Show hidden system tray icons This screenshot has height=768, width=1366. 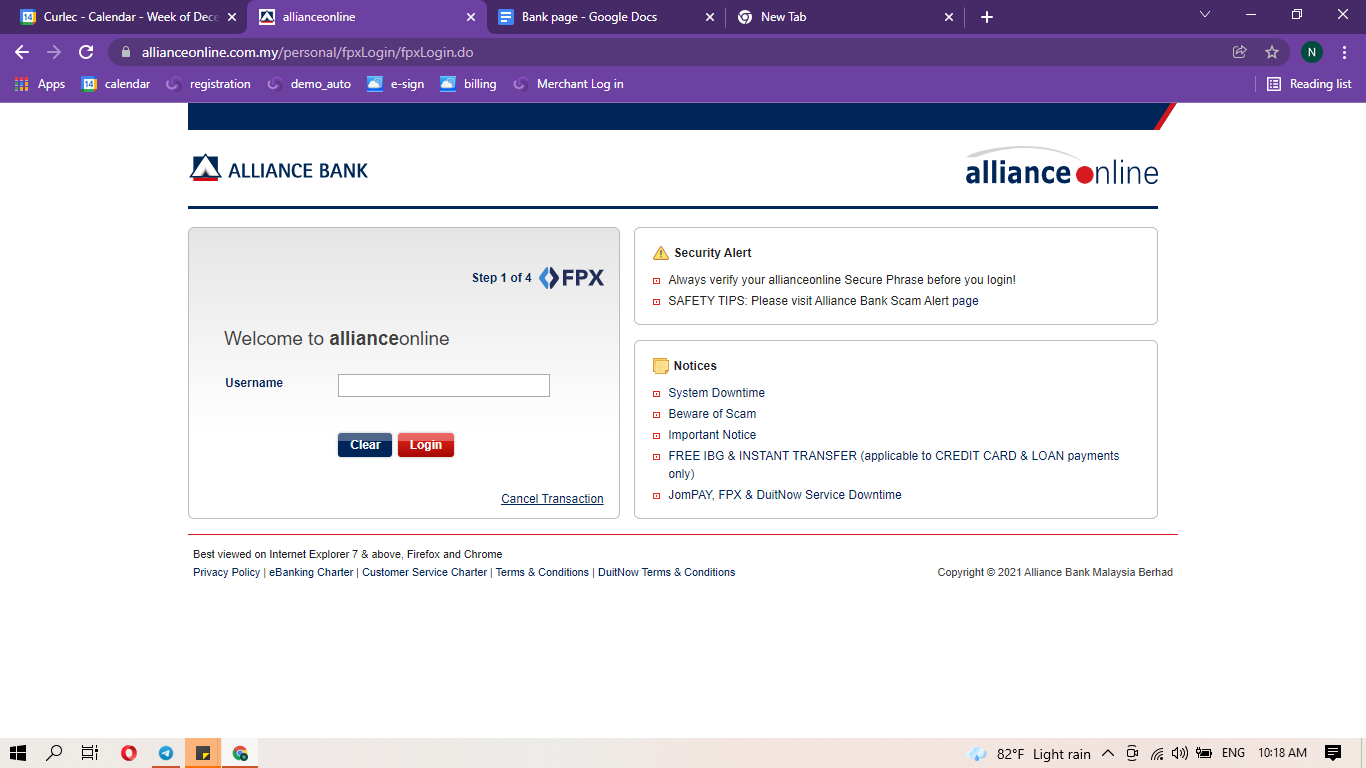(x=1108, y=753)
